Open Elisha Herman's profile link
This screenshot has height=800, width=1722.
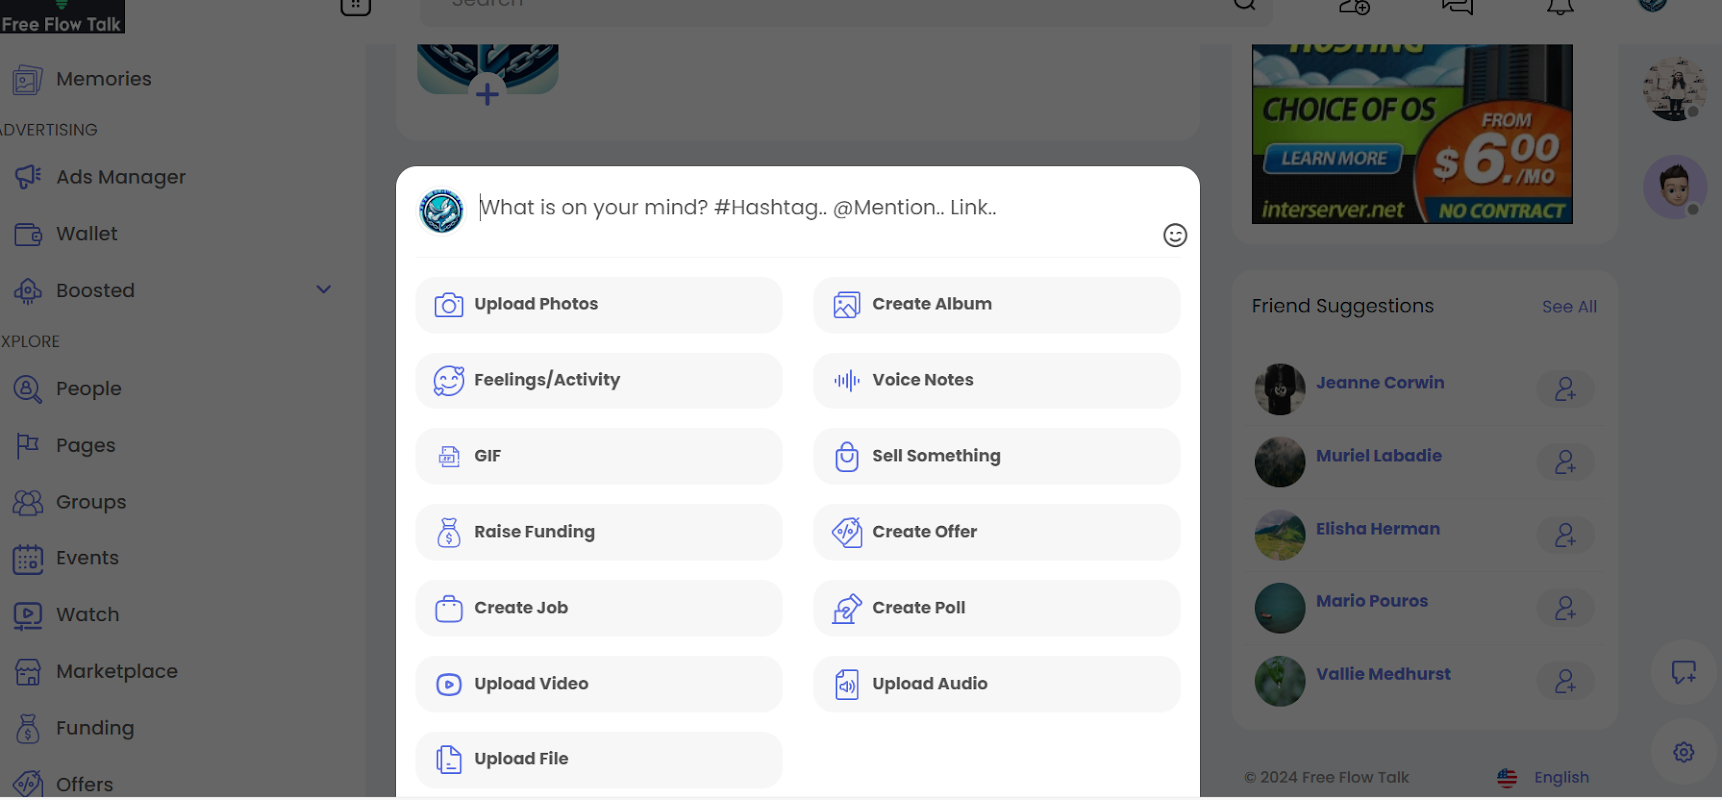(1377, 529)
